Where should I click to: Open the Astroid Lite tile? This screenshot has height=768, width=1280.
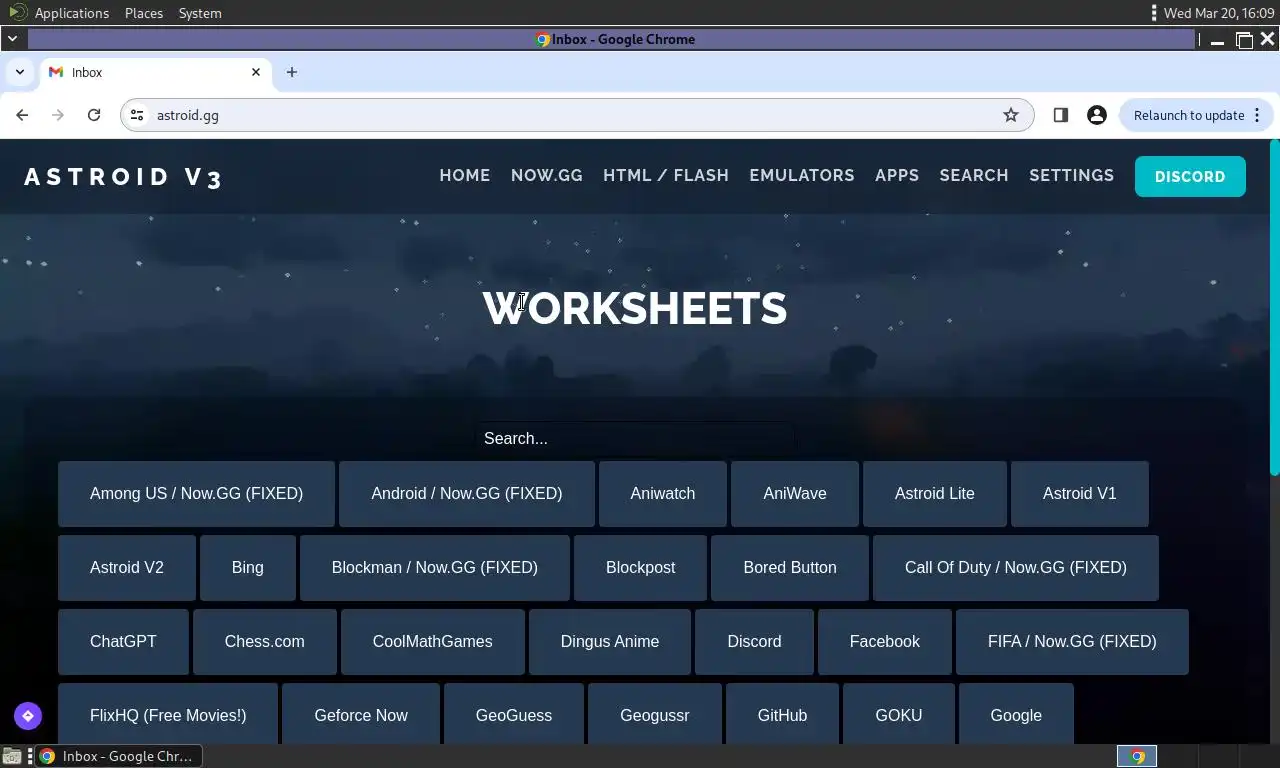click(935, 493)
